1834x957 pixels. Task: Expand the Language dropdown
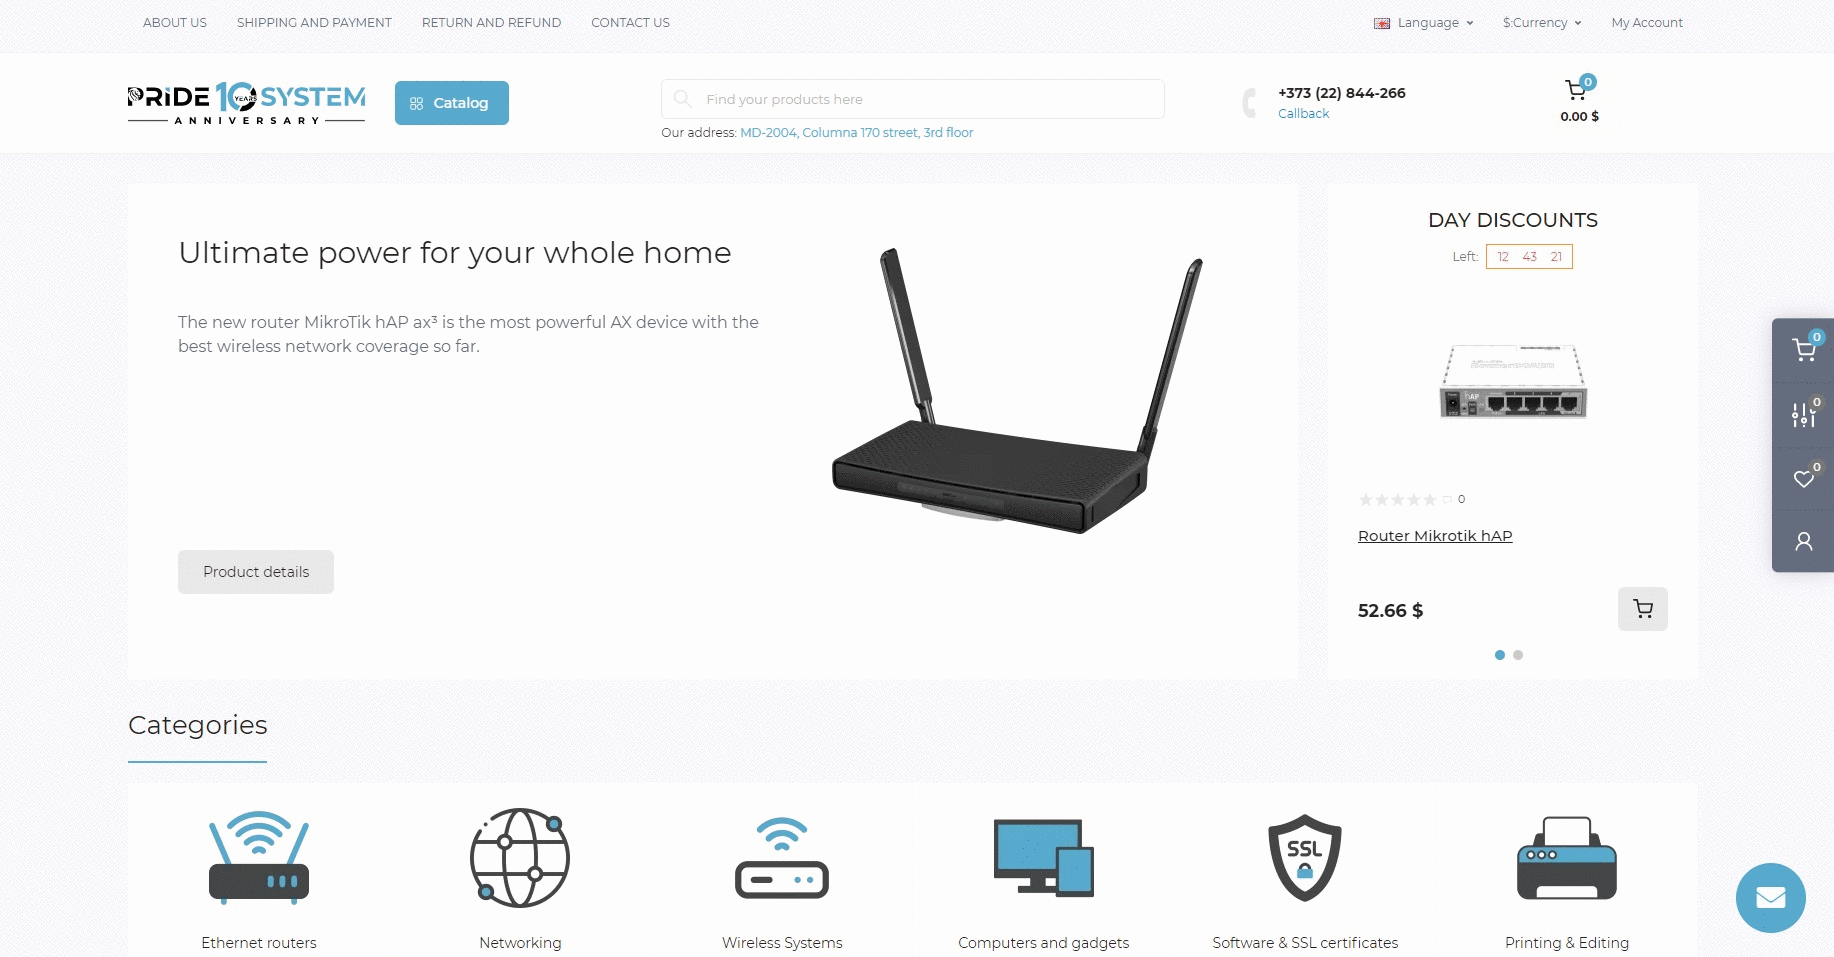coord(1424,23)
